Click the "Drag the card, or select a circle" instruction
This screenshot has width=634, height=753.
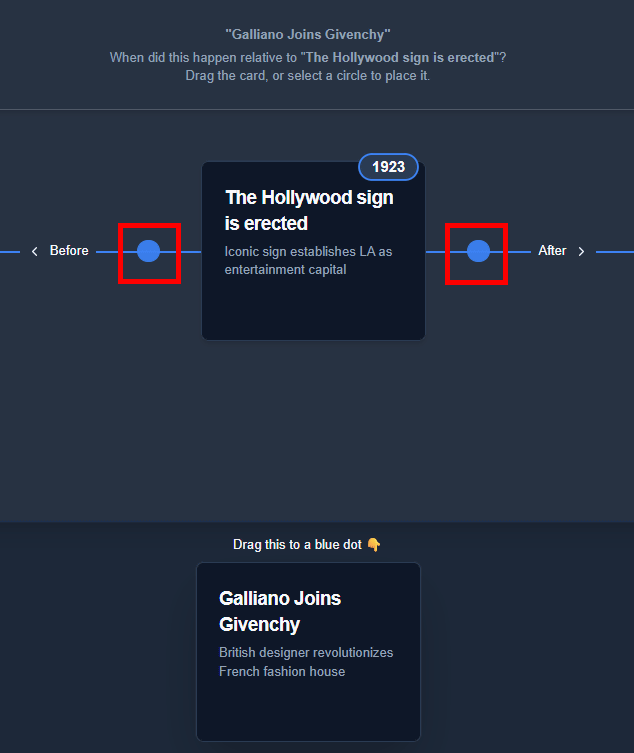tap(308, 76)
